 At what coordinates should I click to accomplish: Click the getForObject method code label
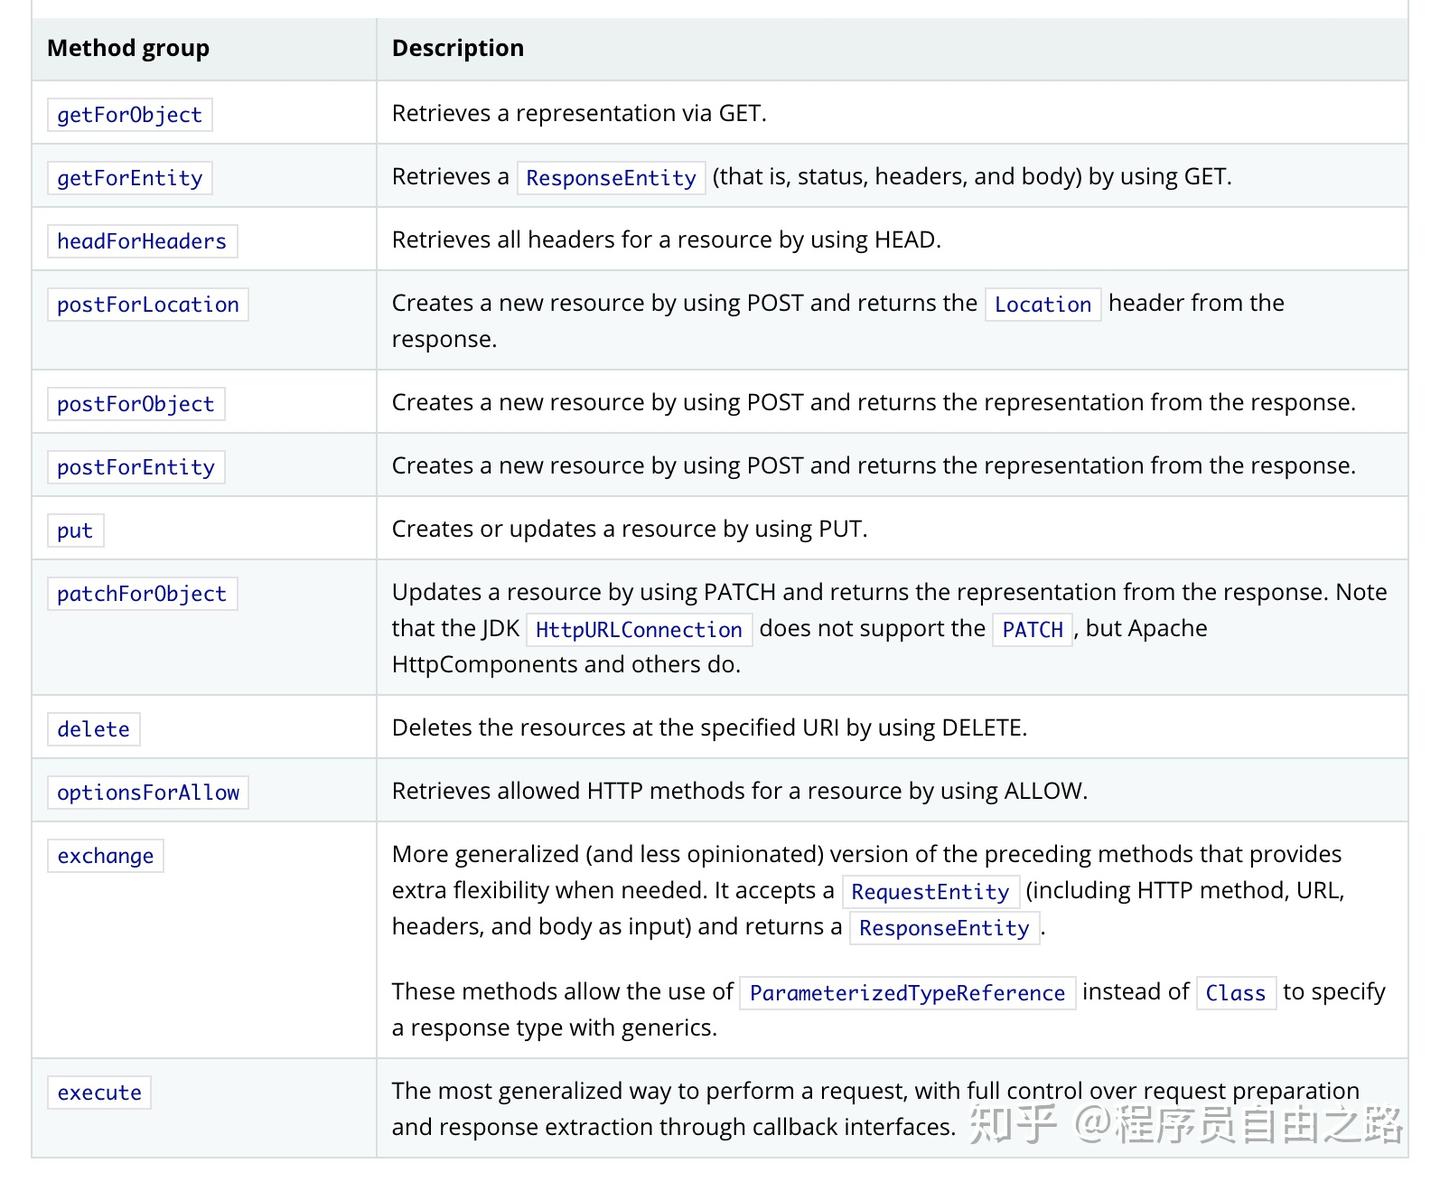129,115
